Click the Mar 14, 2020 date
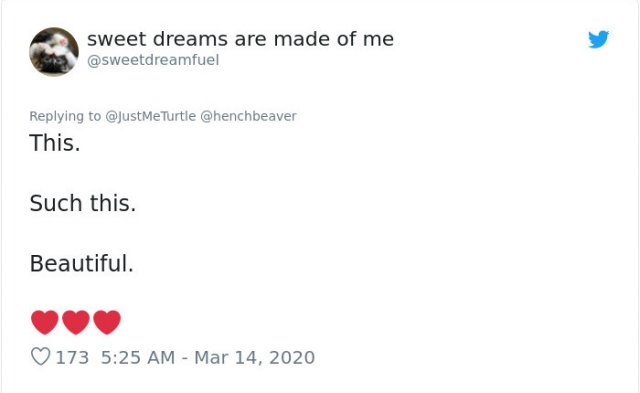 coord(254,357)
